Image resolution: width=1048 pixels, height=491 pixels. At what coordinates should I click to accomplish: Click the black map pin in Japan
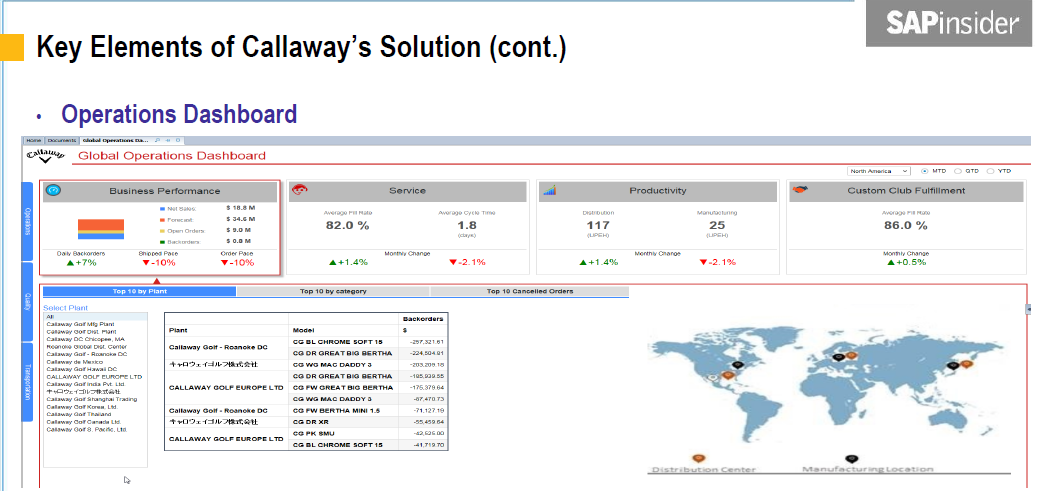point(954,365)
